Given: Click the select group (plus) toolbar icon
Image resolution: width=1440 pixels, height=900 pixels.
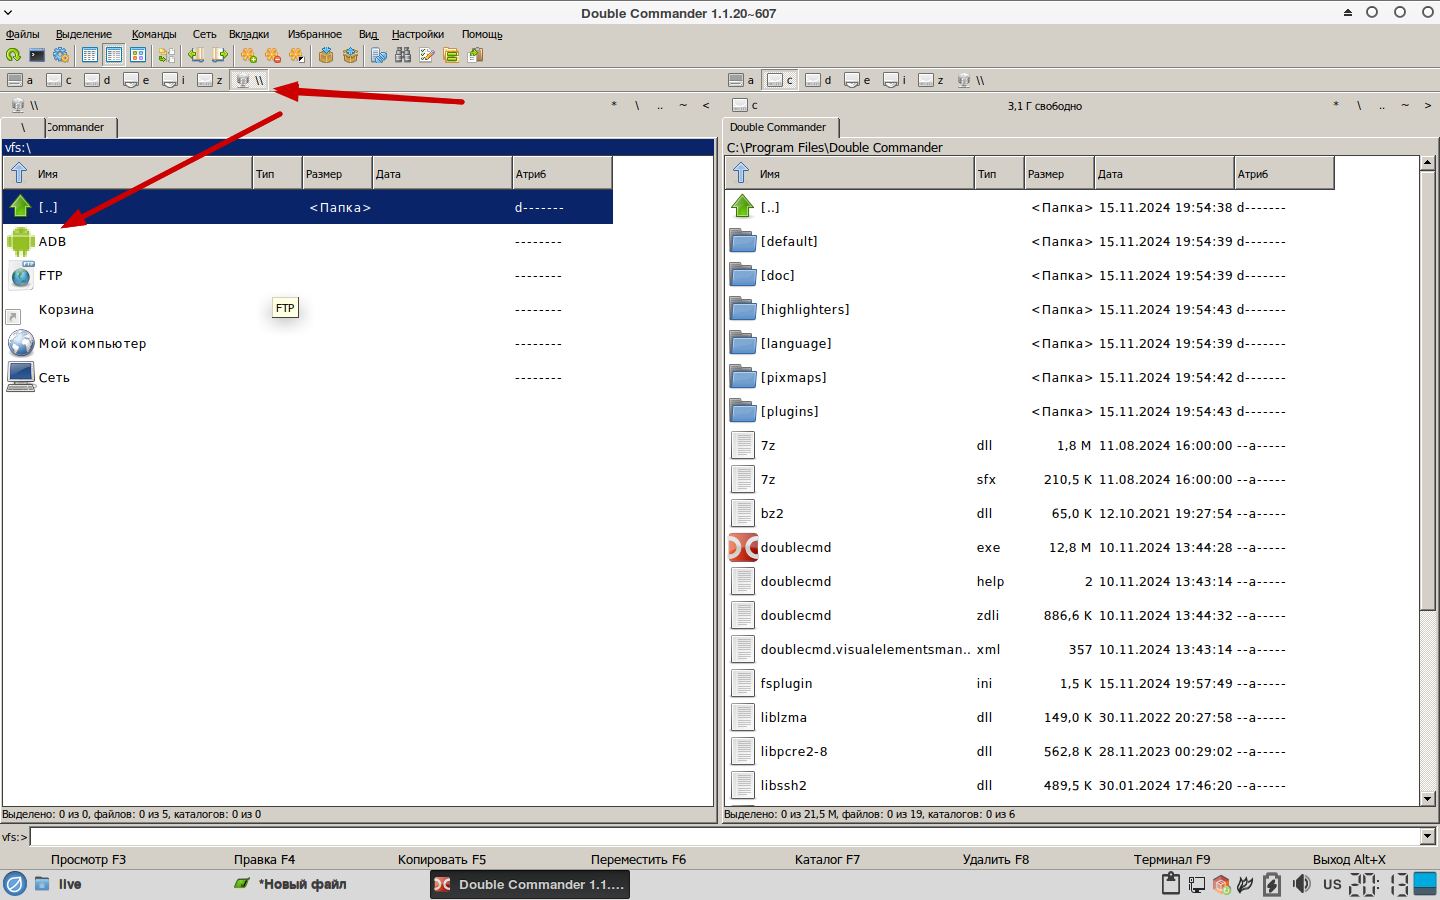Looking at the screenshot, I should pos(249,55).
